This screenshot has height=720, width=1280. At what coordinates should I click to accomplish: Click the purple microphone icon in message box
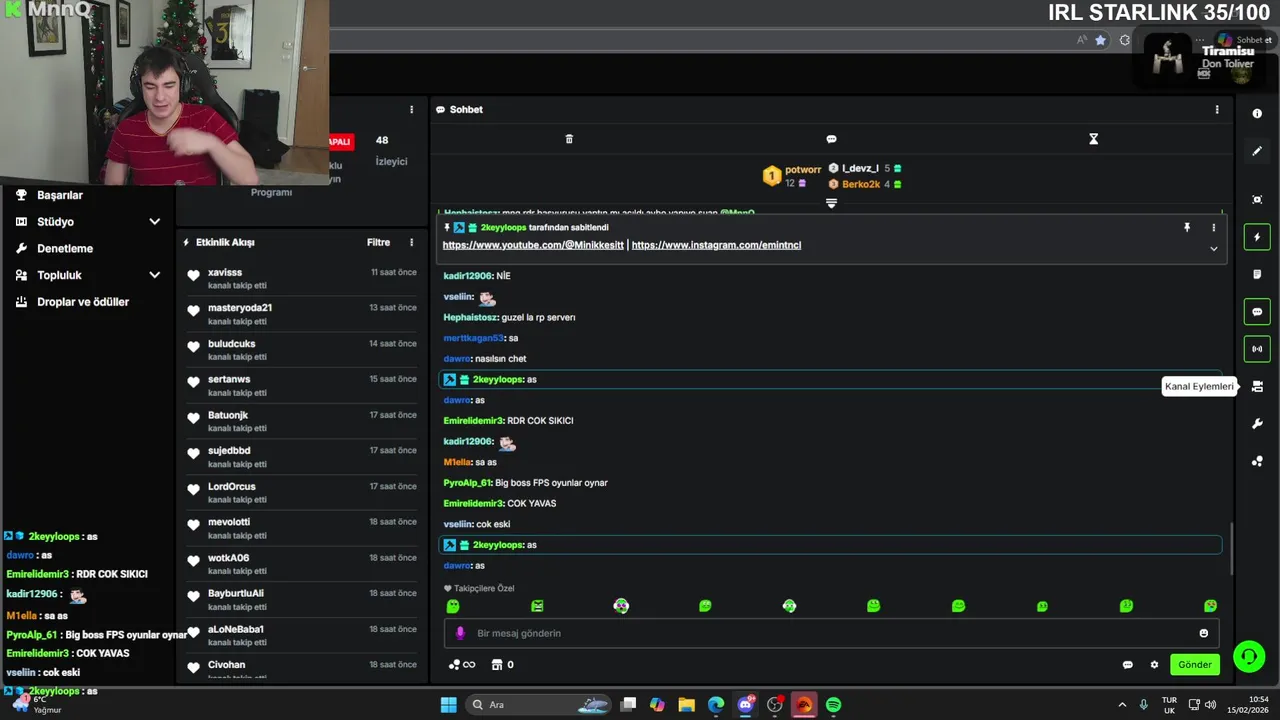tap(460, 633)
